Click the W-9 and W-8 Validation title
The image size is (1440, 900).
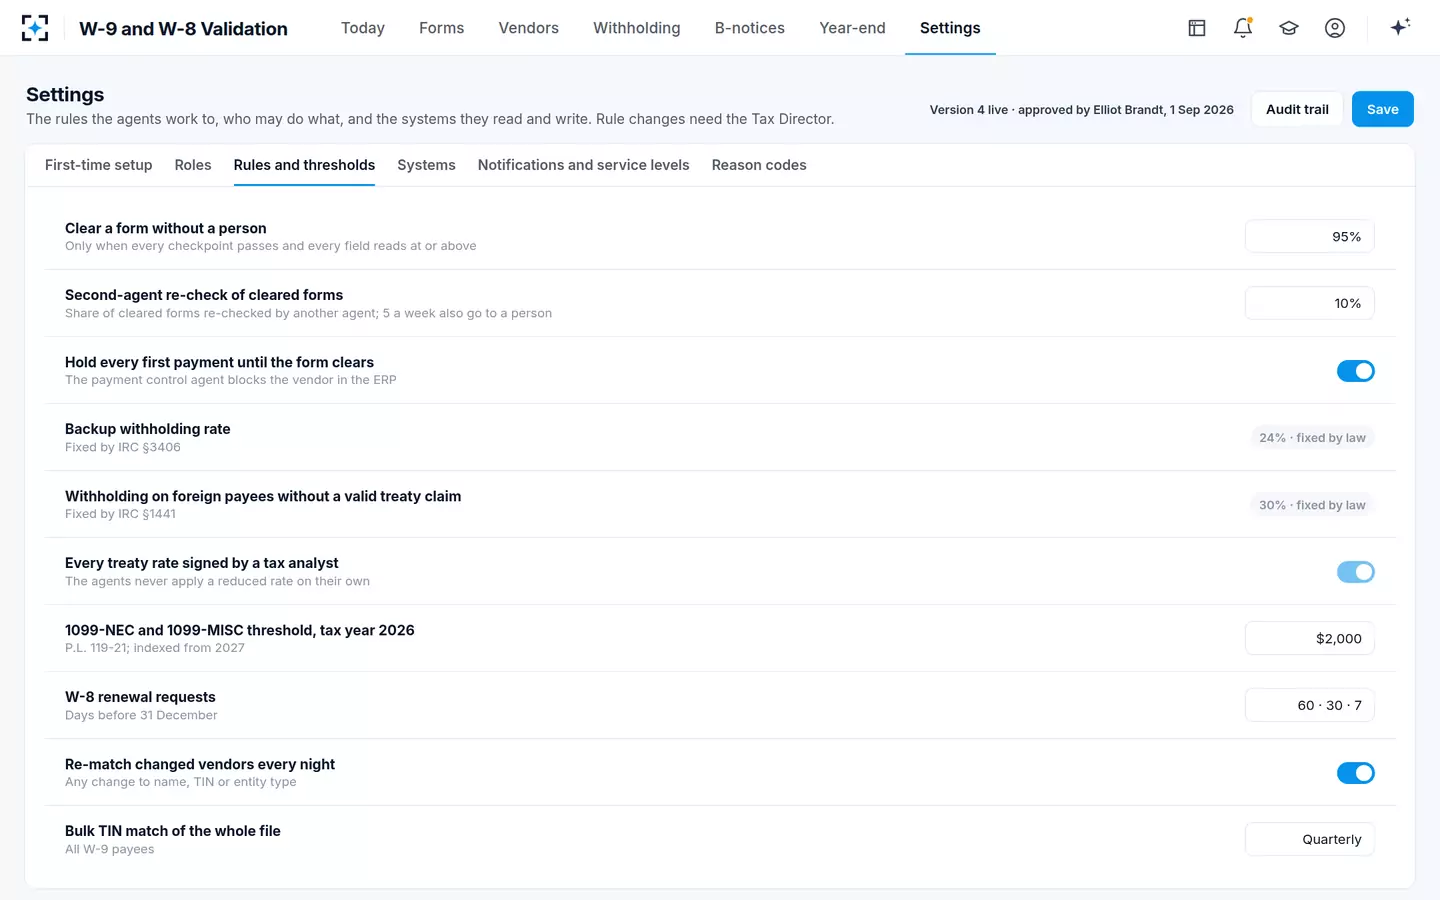pos(184,29)
